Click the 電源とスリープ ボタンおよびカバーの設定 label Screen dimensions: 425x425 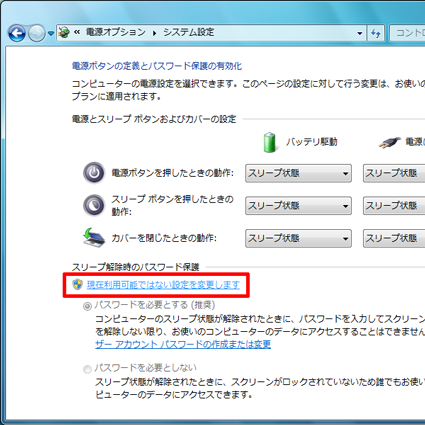click(x=154, y=119)
